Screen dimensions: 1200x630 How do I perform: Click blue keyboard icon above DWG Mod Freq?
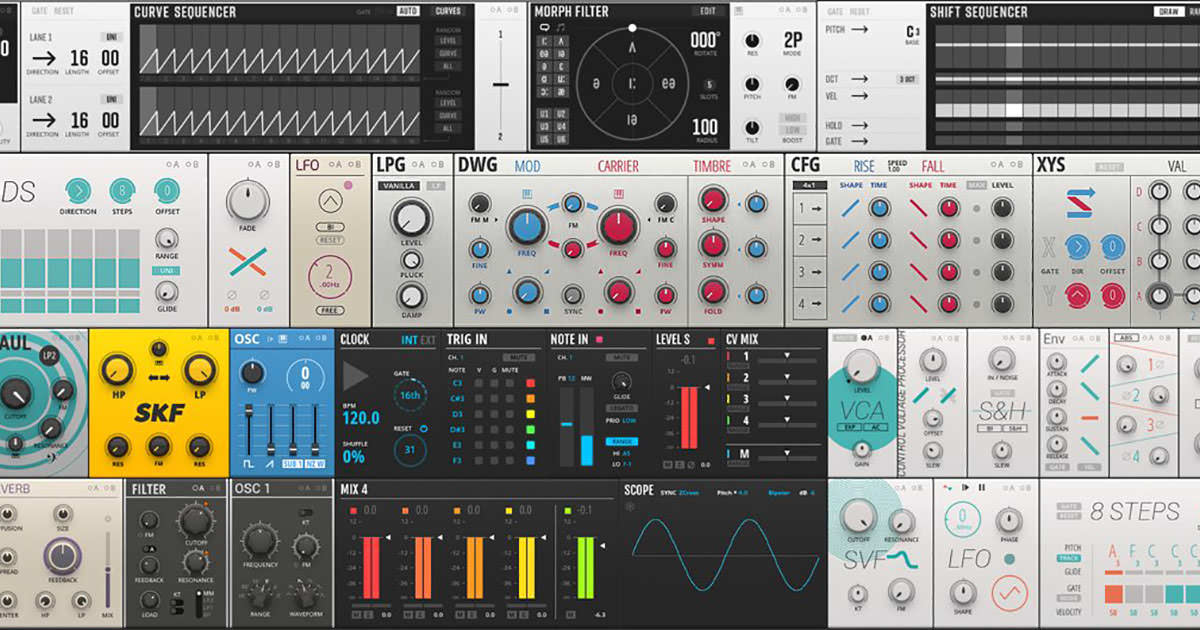pyautogui.click(x=526, y=193)
